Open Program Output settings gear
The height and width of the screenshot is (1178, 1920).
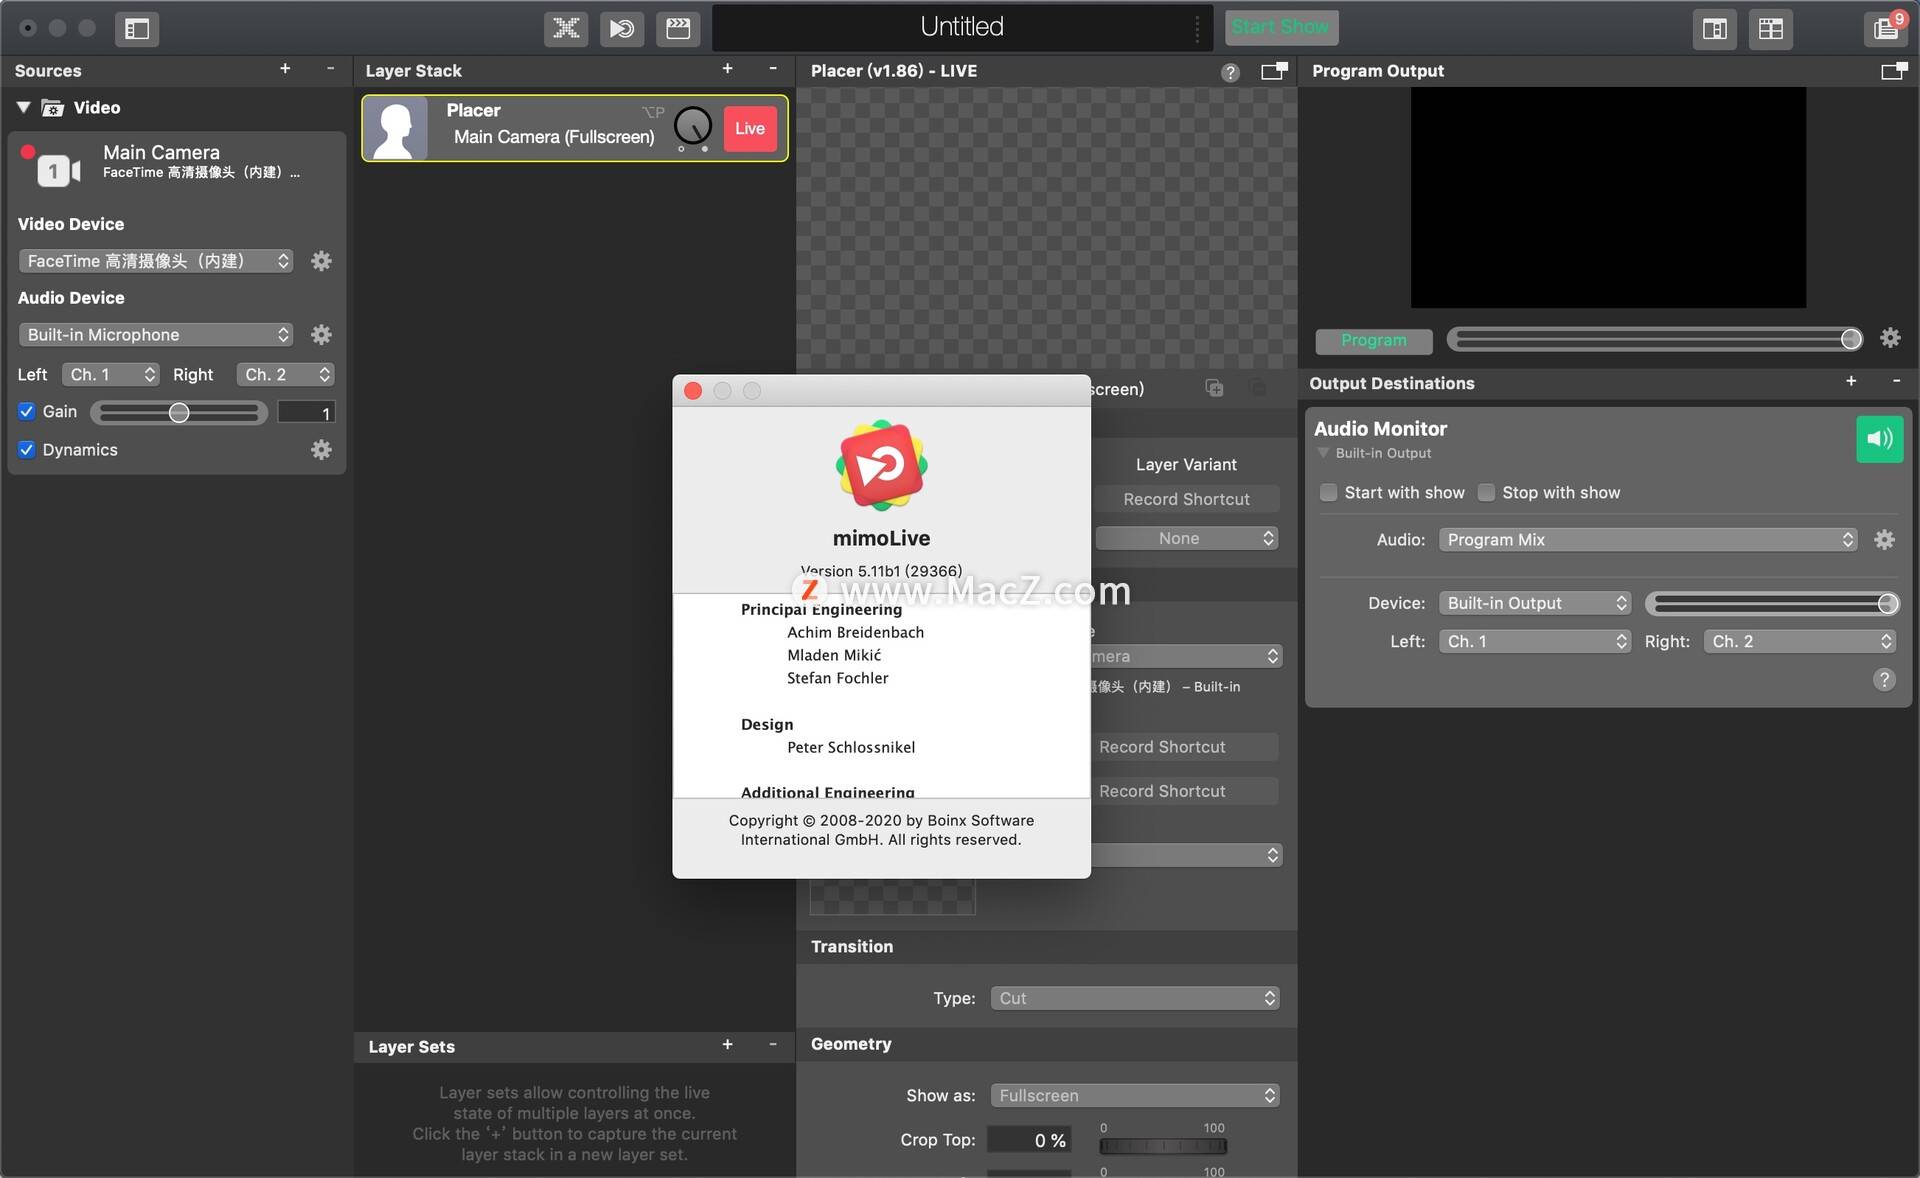pos(1890,338)
